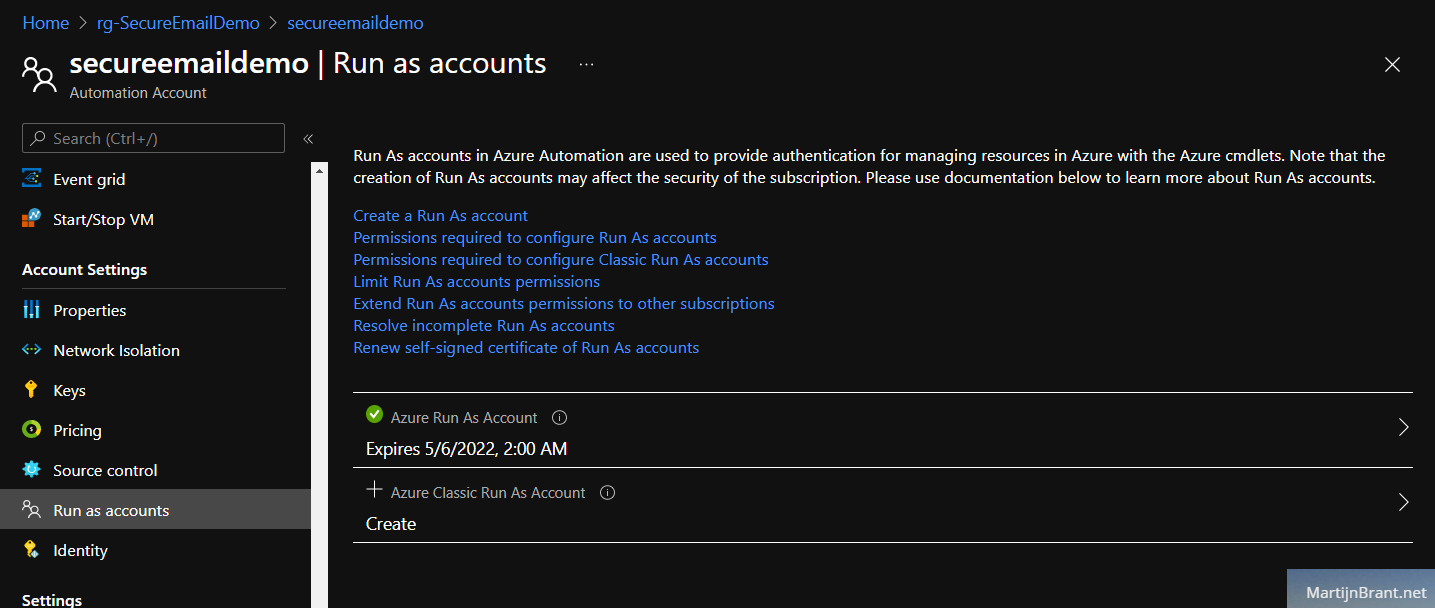Click the sidebar scroll up arrow
Screen dimensions: 1435x608
pyautogui.click(x=320, y=171)
